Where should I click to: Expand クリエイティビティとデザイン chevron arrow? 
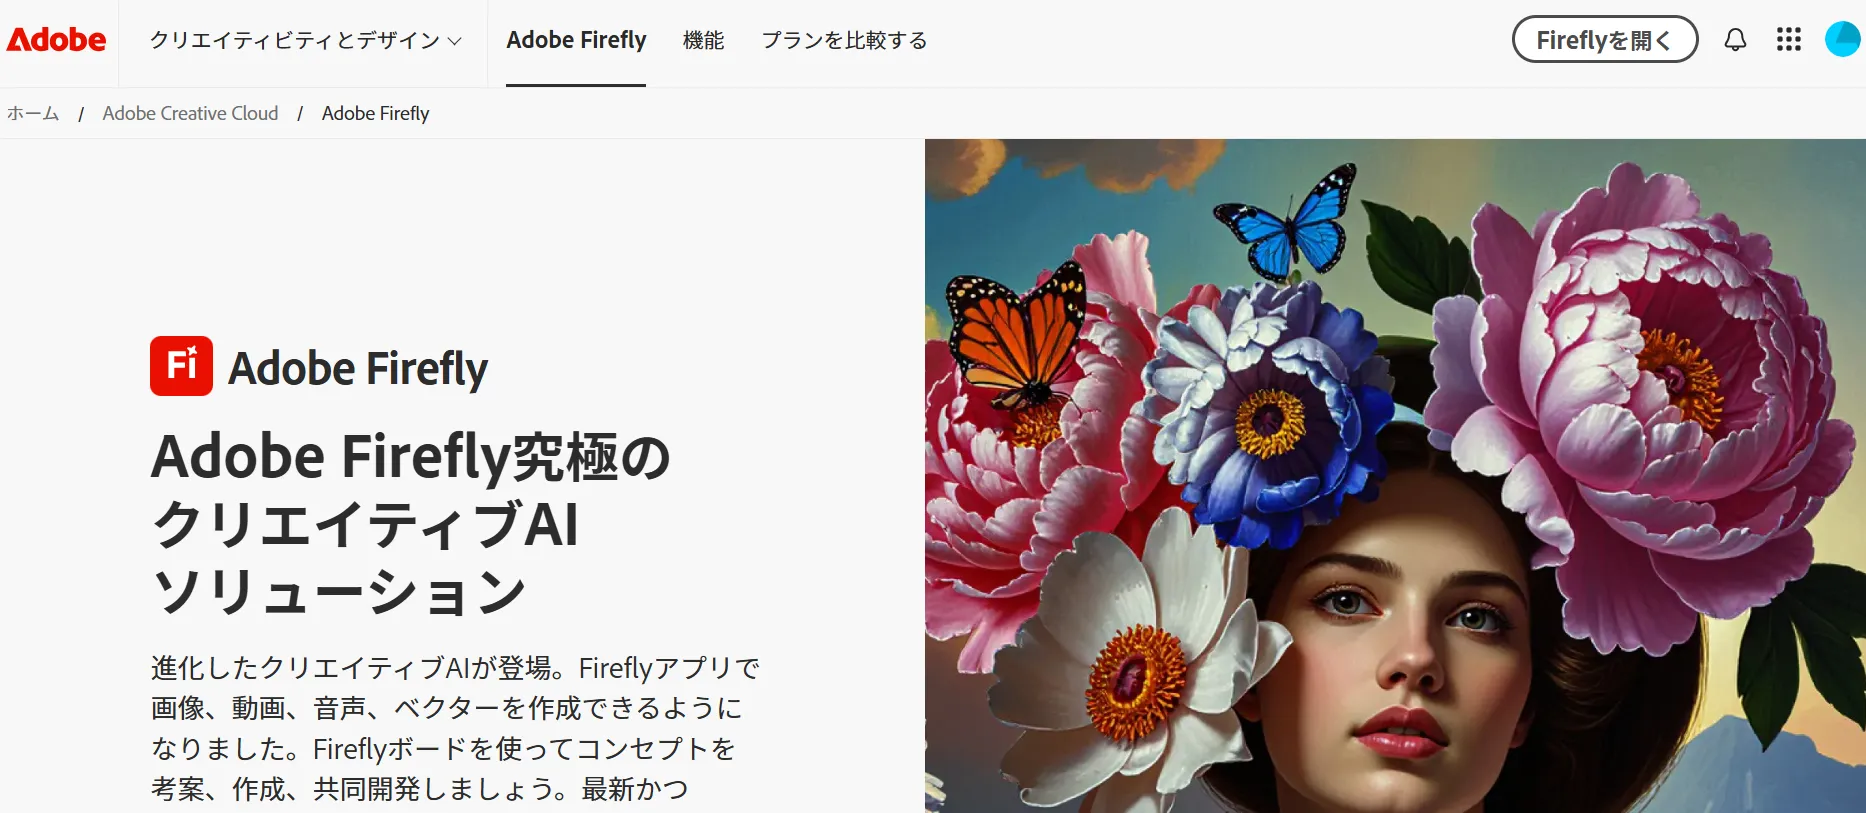click(455, 41)
